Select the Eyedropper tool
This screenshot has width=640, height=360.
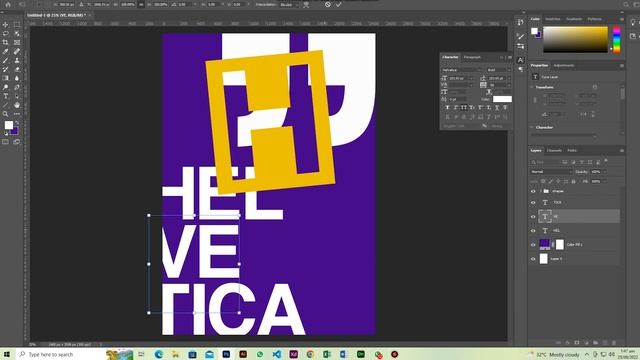point(5,51)
